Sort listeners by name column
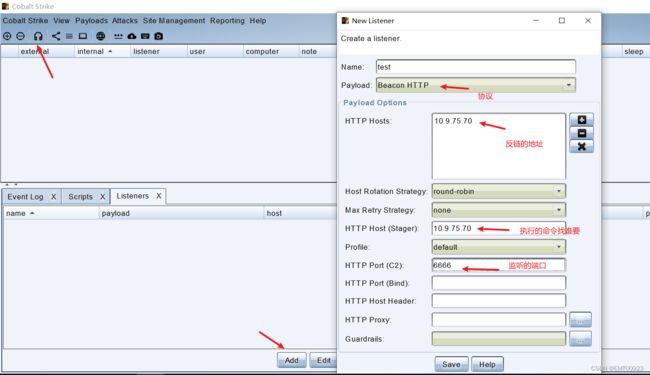650x375 pixels. (51, 213)
